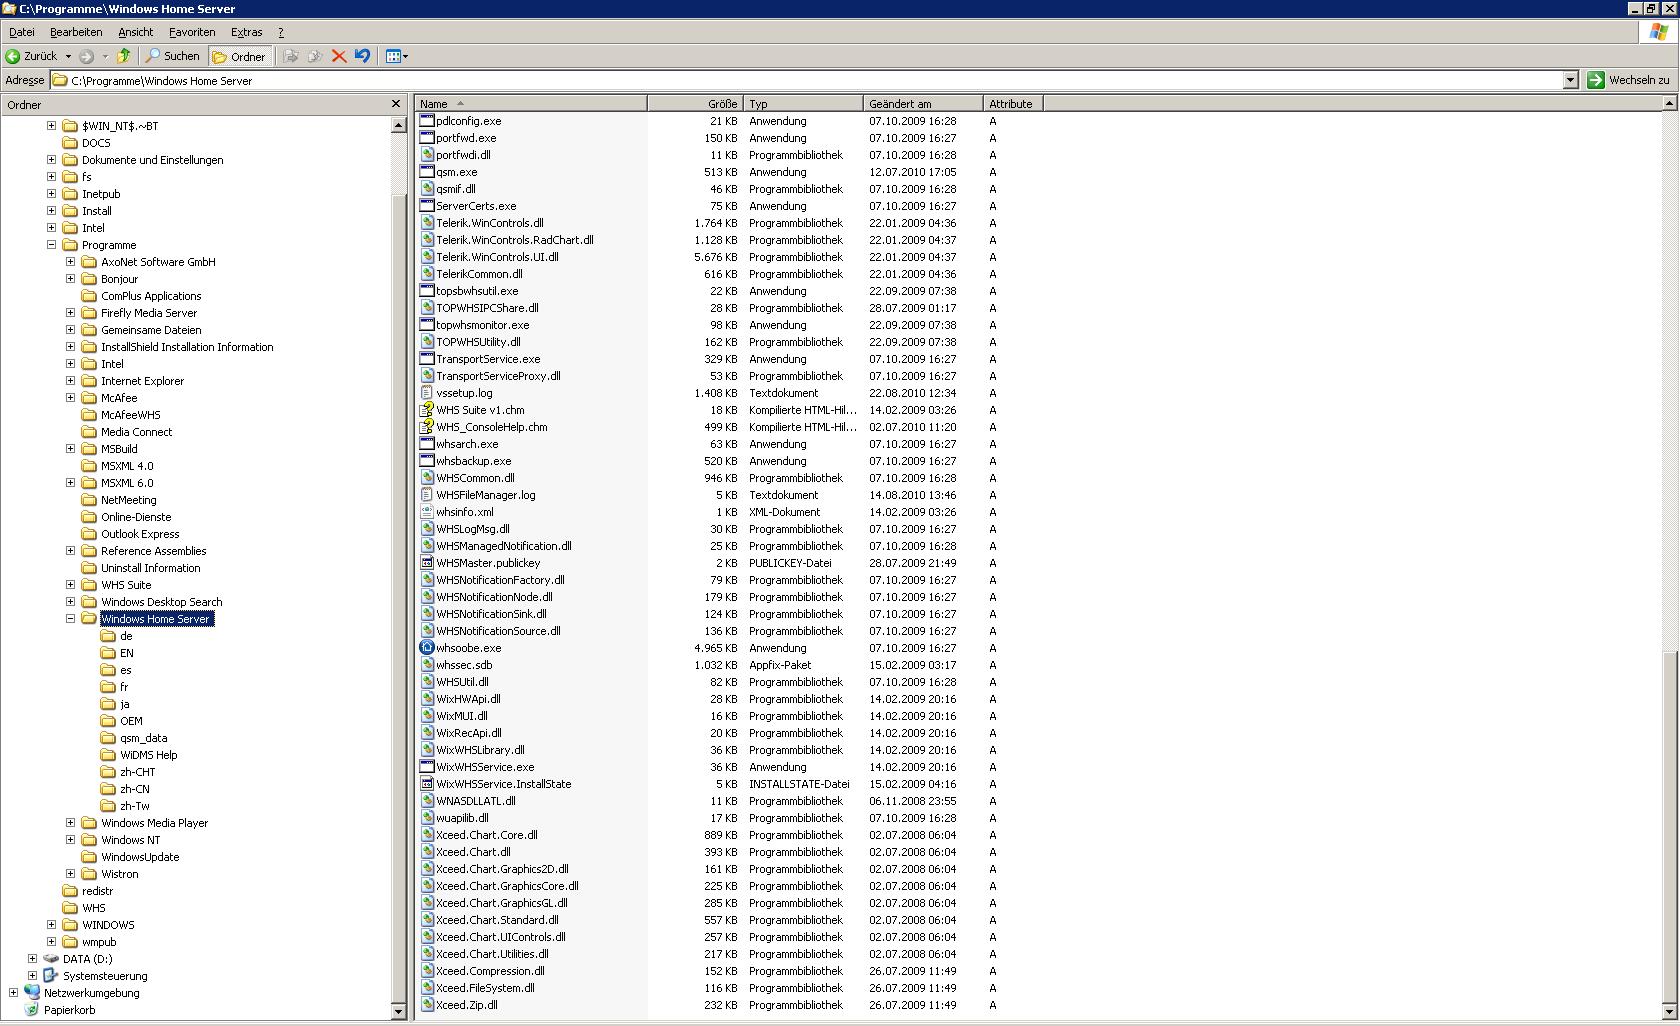This screenshot has height=1026, width=1680.
Task: Select the WixWHSService.InstallState file icon
Action: coord(427,784)
